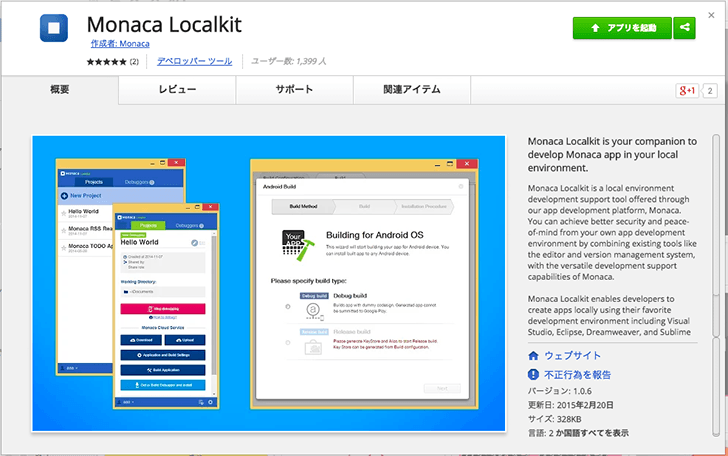
Task: Click the Monaca Localkit app icon
Action: click(x=54, y=28)
